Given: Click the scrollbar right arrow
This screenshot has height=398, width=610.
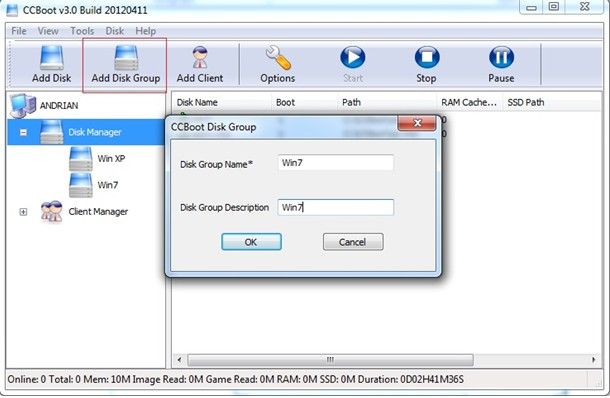Looking at the screenshot, I should [x=593, y=359].
